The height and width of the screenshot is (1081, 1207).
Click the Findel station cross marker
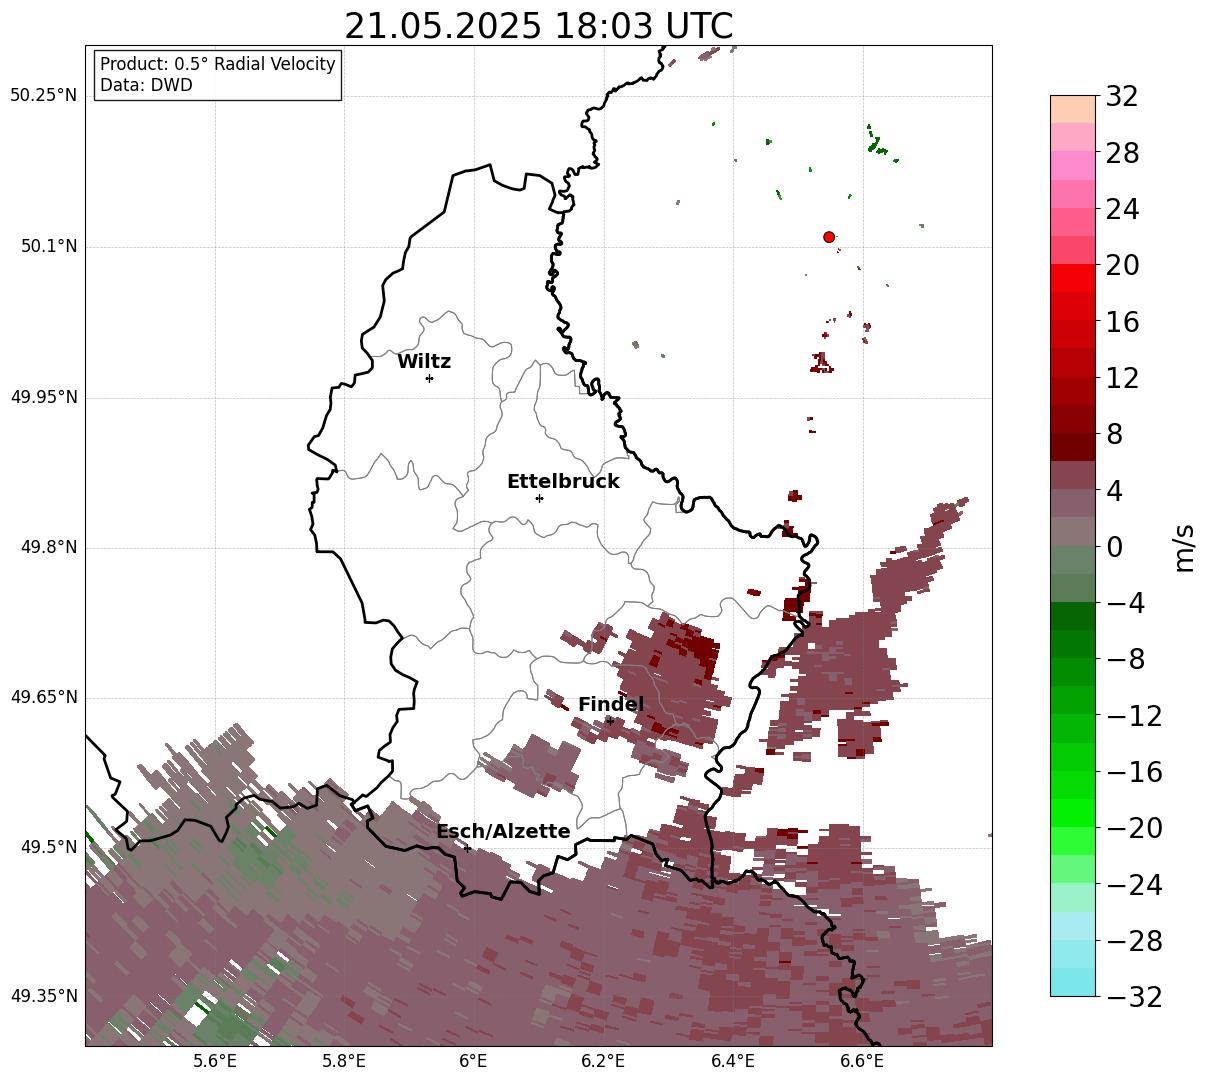coord(610,720)
